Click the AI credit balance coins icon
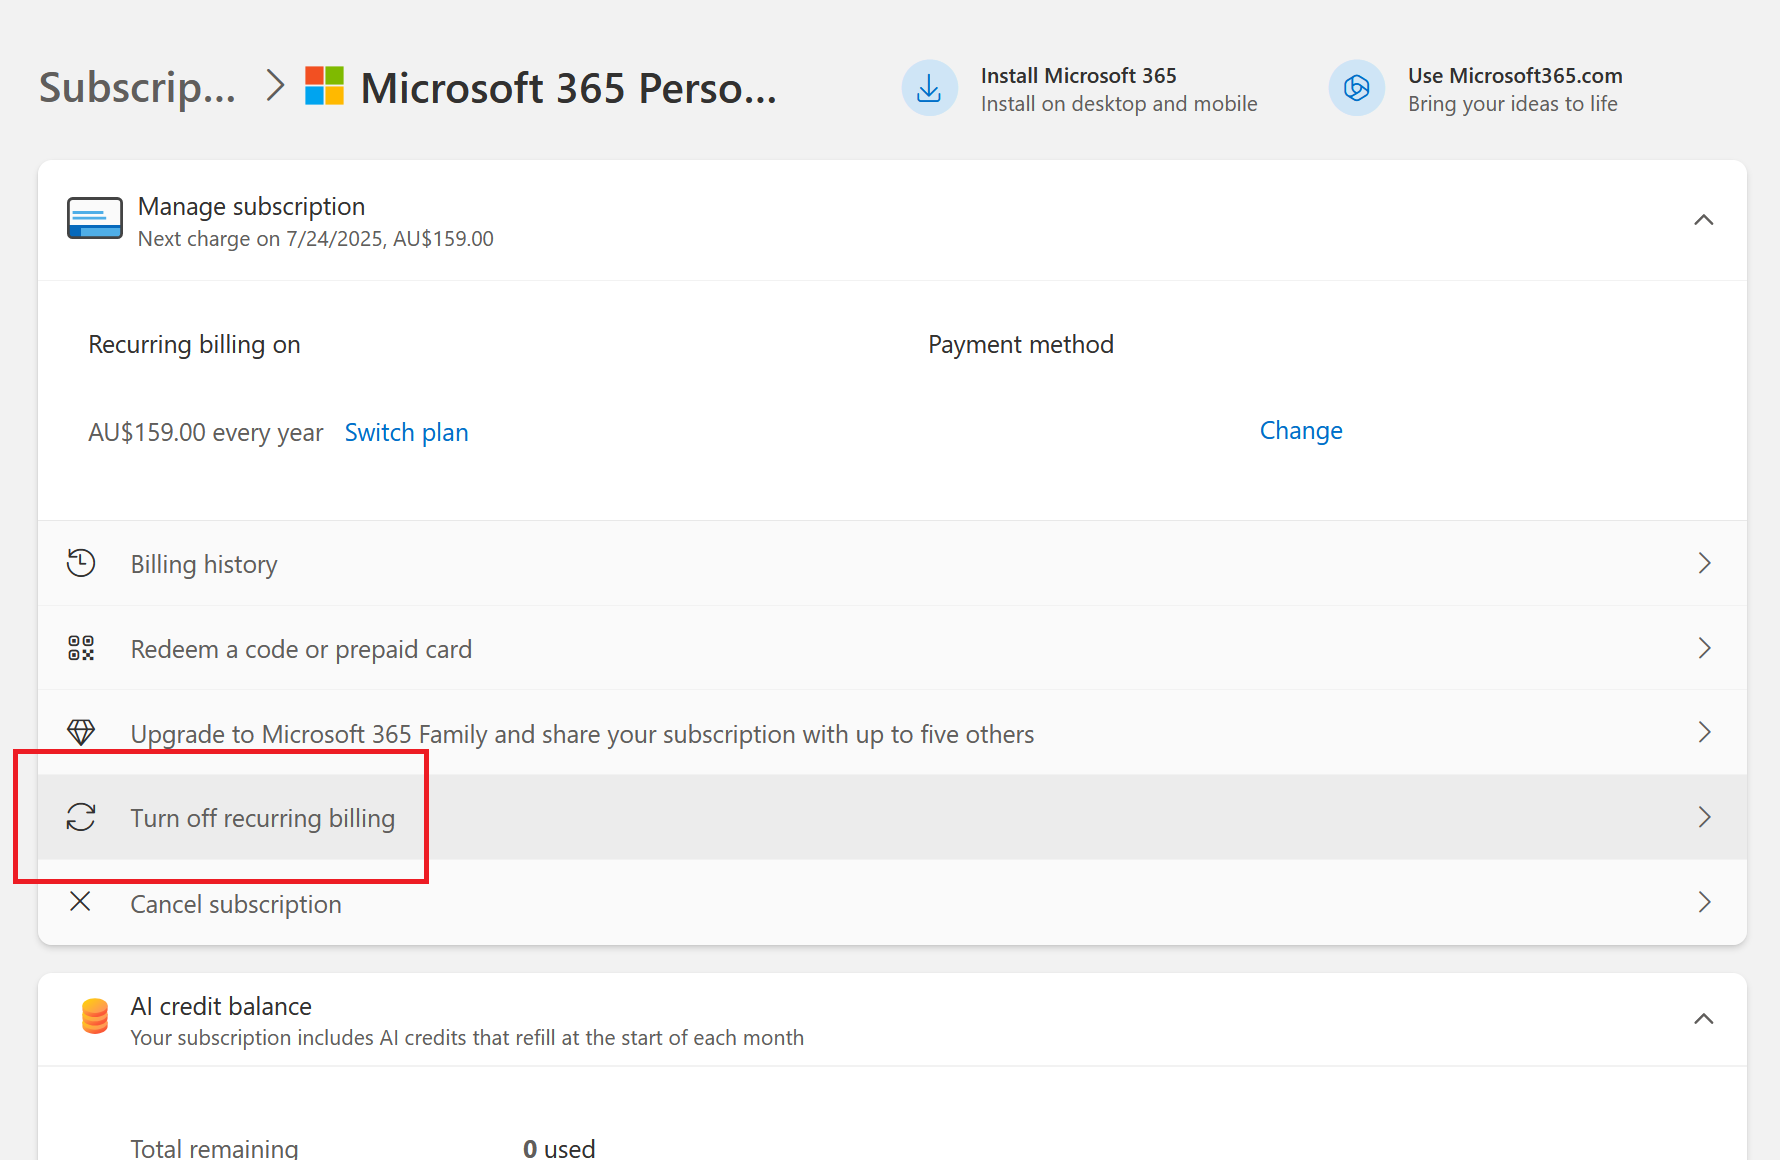1780x1160 pixels. (95, 1017)
